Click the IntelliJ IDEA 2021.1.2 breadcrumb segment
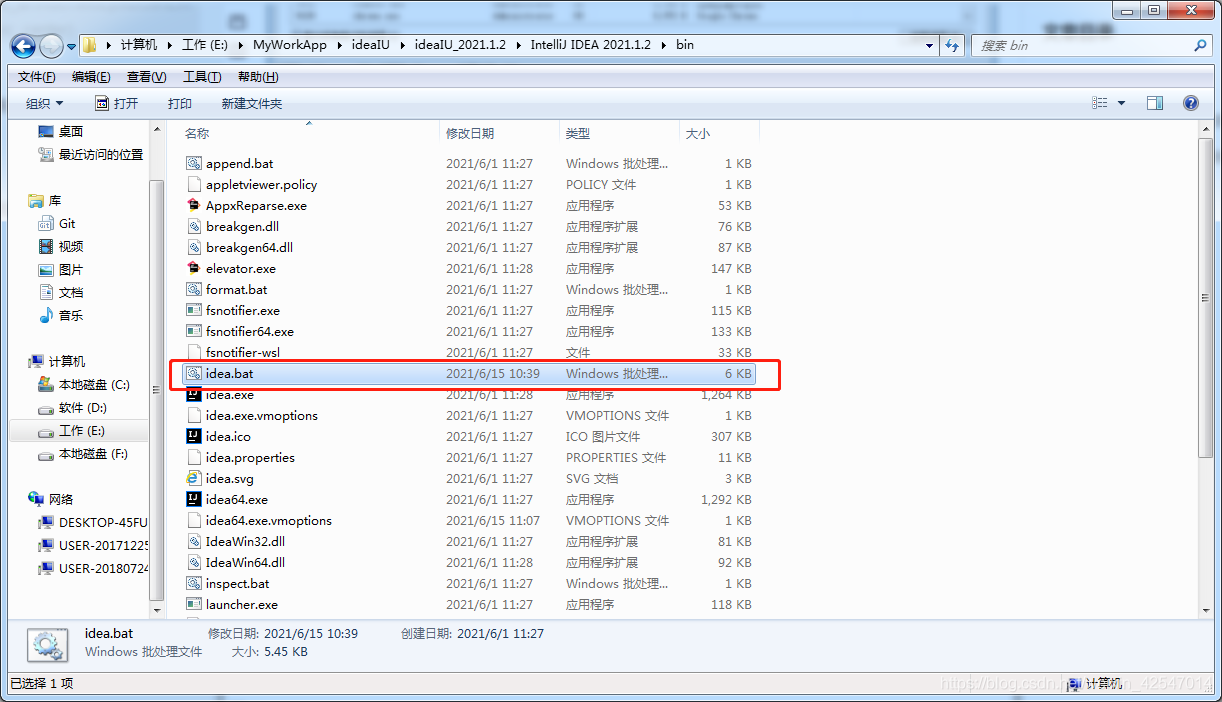1222x702 pixels. click(x=591, y=45)
